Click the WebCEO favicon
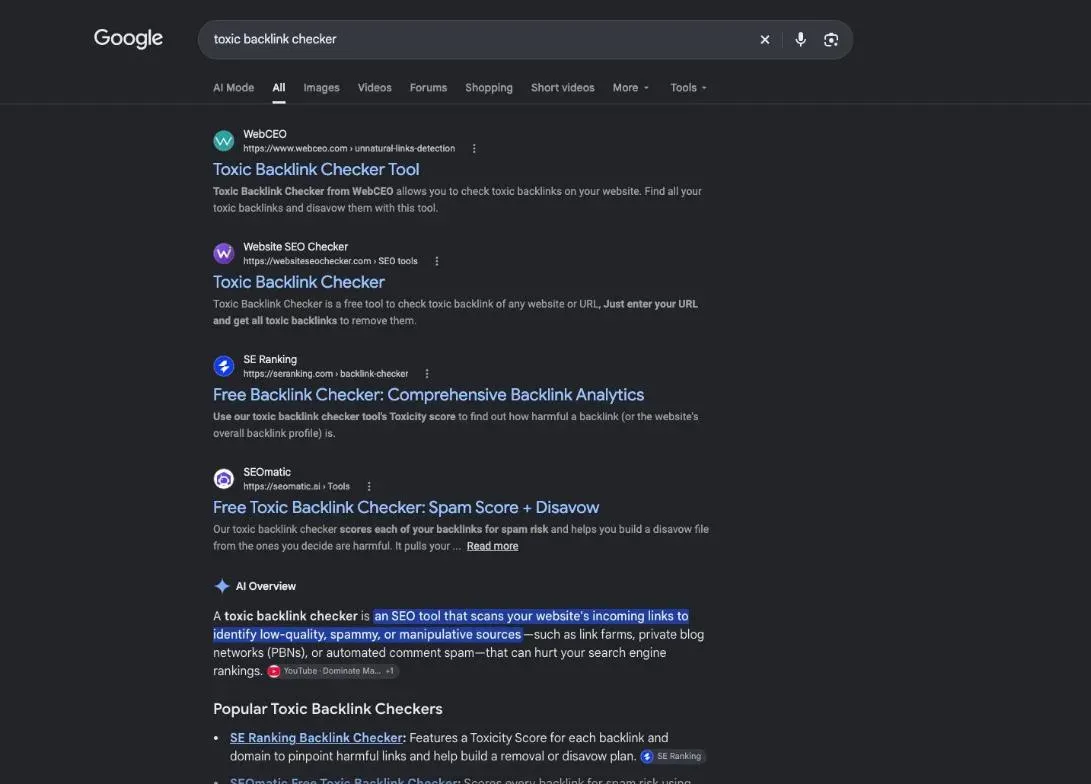Viewport: 1091px width, 784px height. (223, 141)
